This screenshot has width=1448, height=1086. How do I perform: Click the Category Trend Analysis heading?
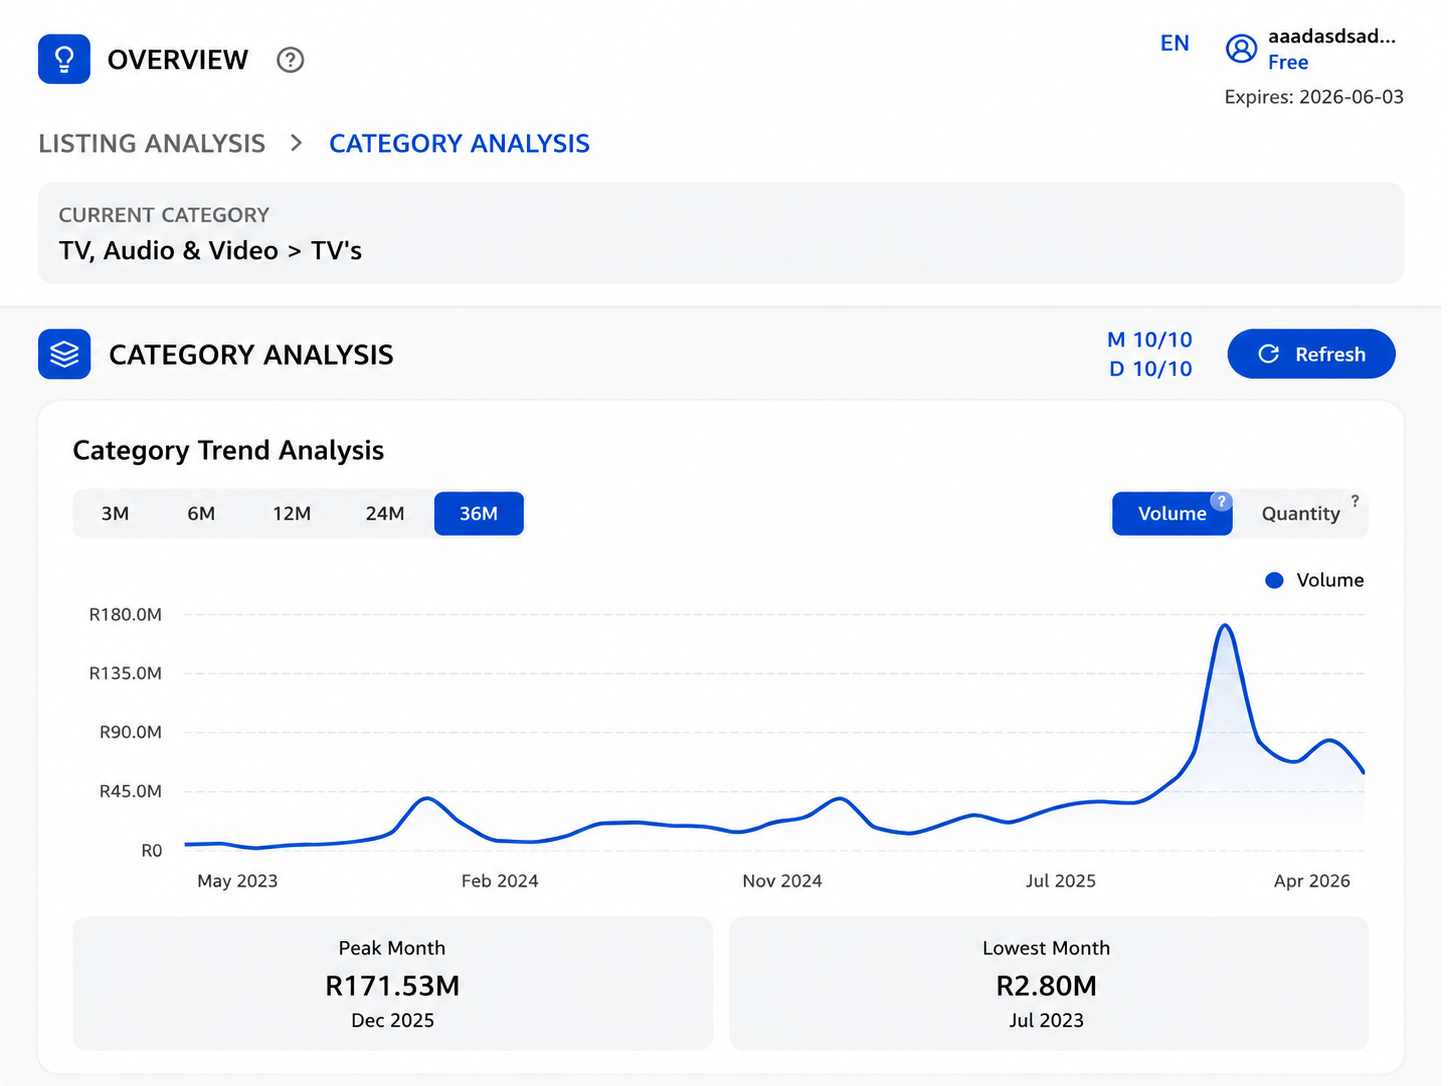(228, 451)
